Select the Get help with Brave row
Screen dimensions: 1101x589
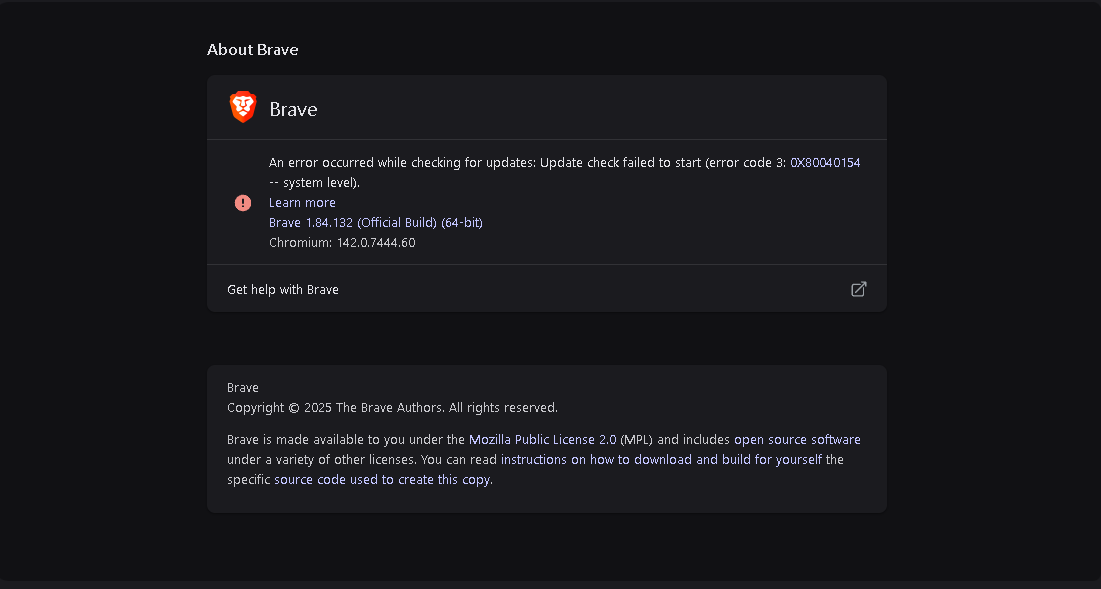[283, 289]
